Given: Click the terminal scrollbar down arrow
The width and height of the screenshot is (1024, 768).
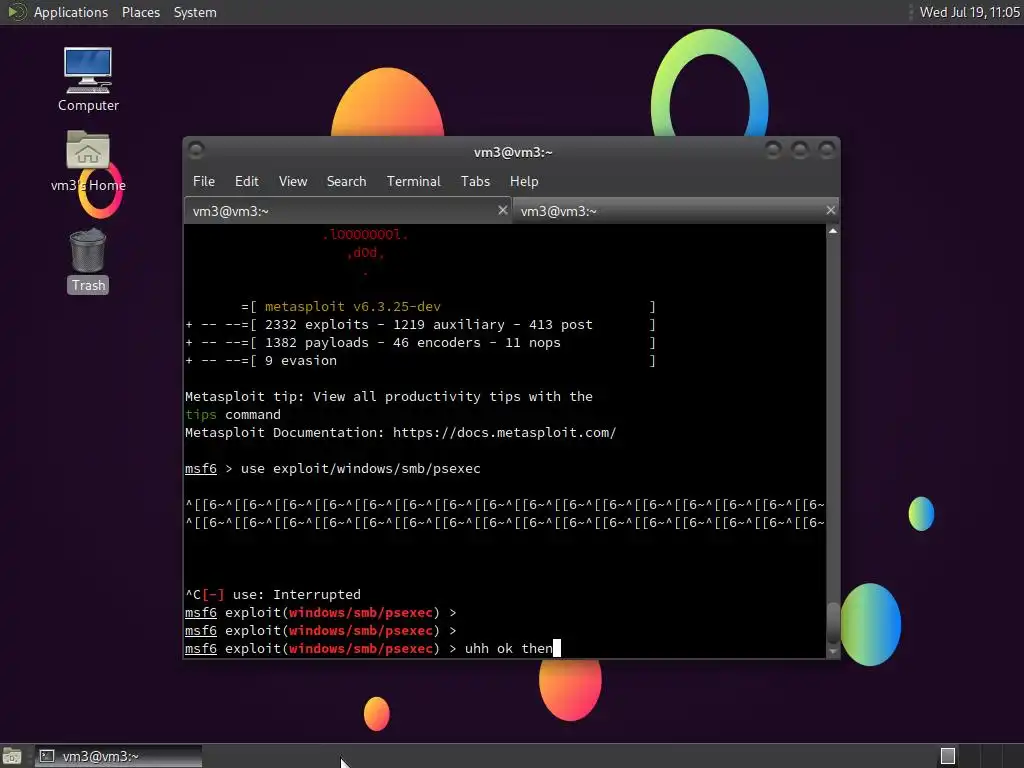Looking at the screenshot, I should 833,651.
